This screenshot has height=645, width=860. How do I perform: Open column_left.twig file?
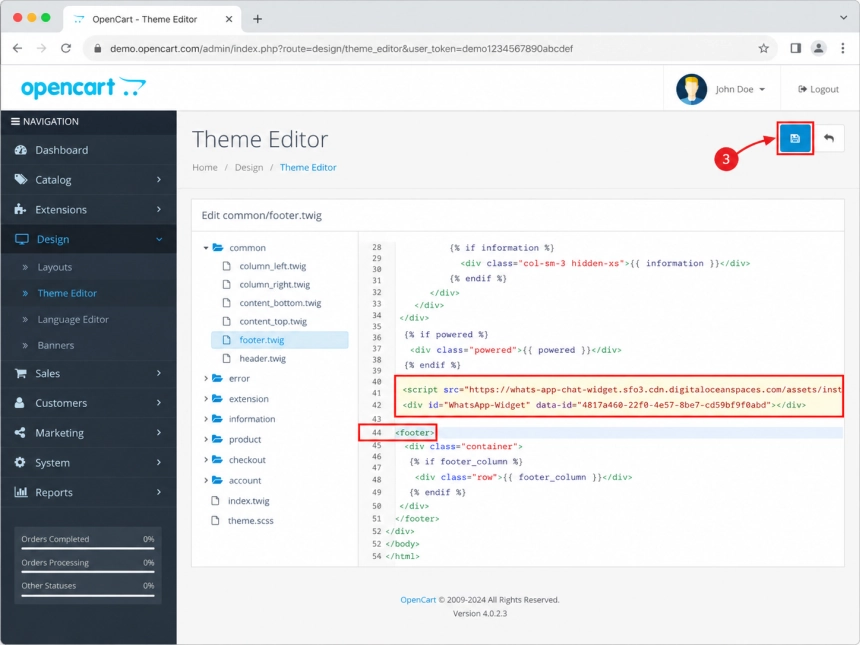click(273, 266)
